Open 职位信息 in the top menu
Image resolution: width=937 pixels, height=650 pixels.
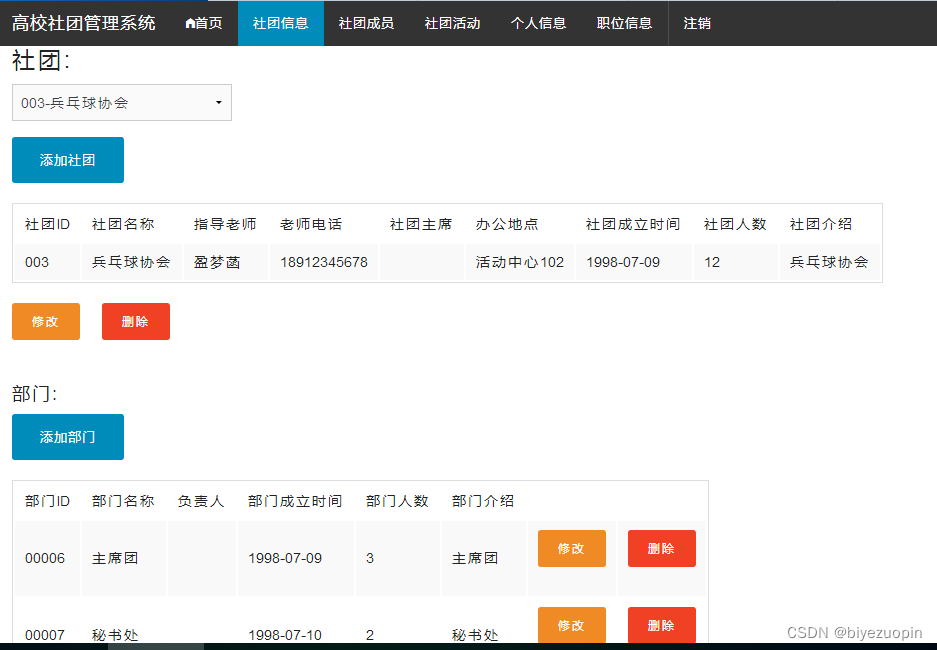pos(624,23)
